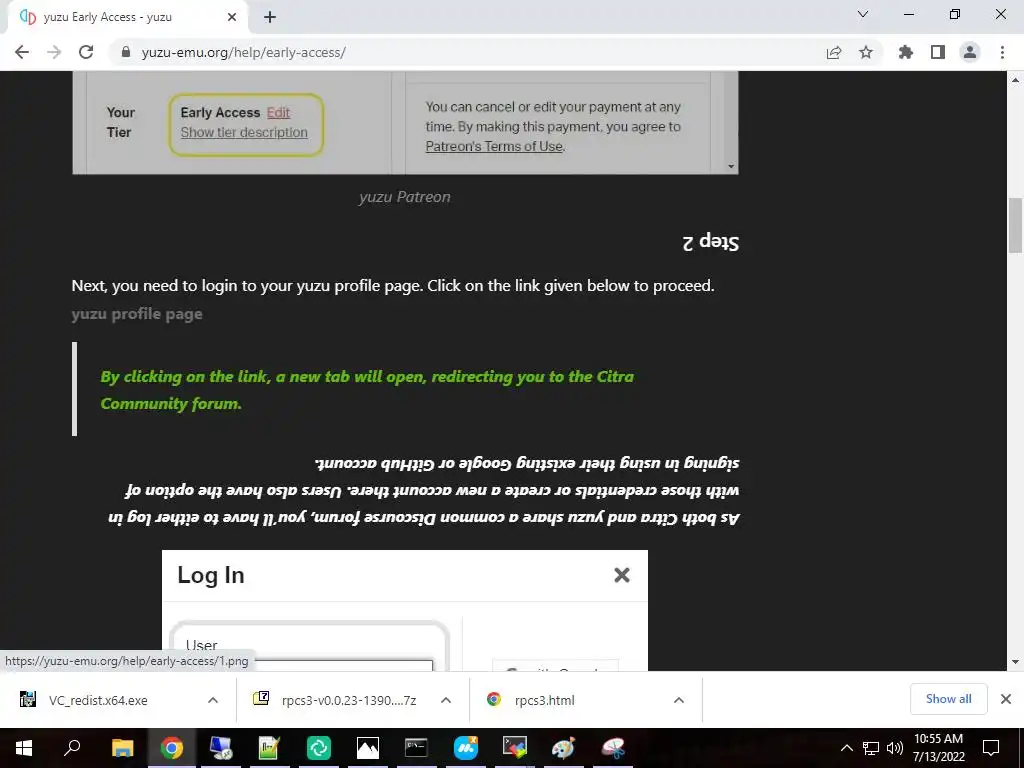Image resolution: width=1024 pixels, height=768 pixels.
Task: Open the Snipping Tool taskbar app
Action: pos(613,748)
